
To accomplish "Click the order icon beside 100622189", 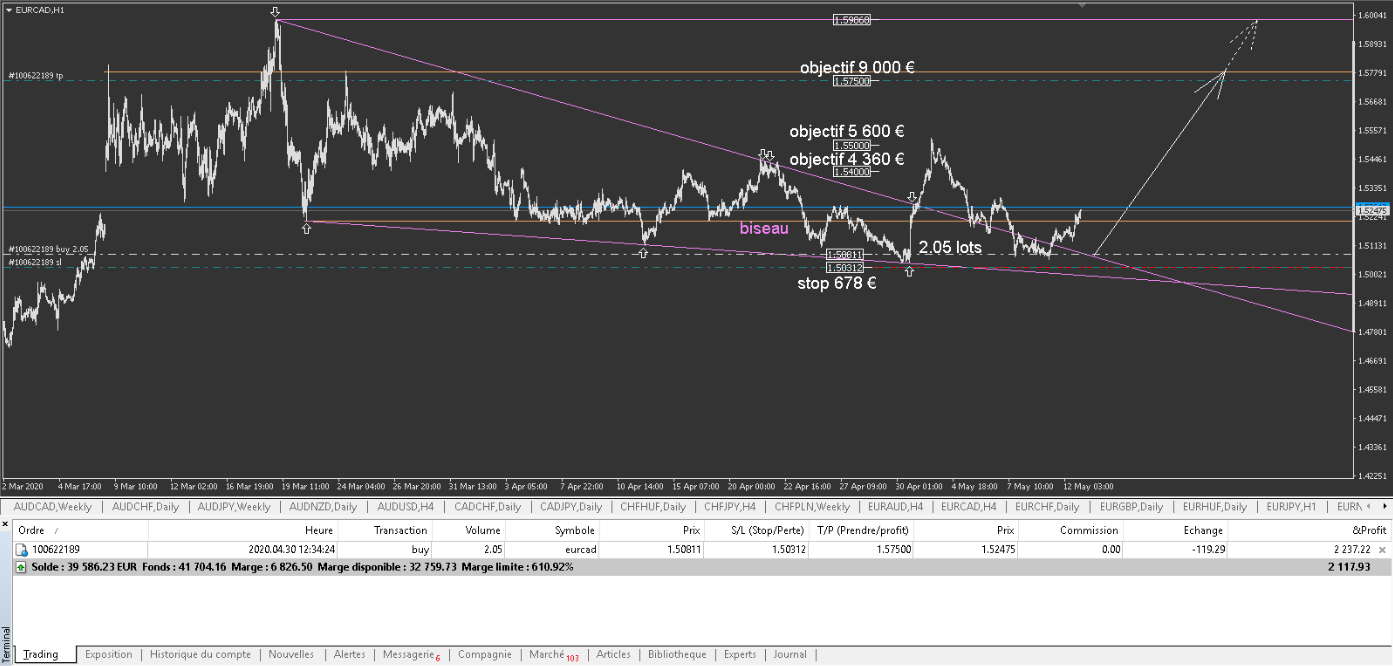I will (21, 550).
